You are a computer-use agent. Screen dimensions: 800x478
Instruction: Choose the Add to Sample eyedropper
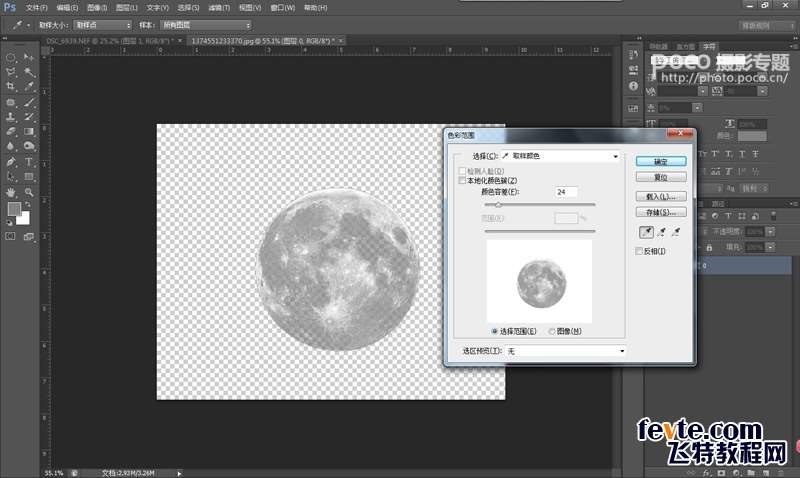(662, 233)
